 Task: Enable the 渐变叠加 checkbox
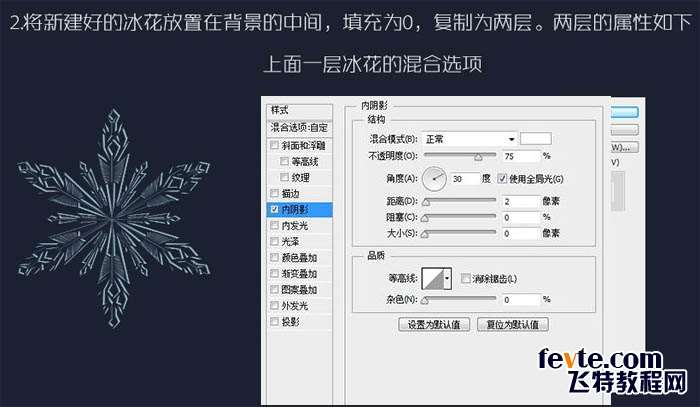[x=275, y=274]
